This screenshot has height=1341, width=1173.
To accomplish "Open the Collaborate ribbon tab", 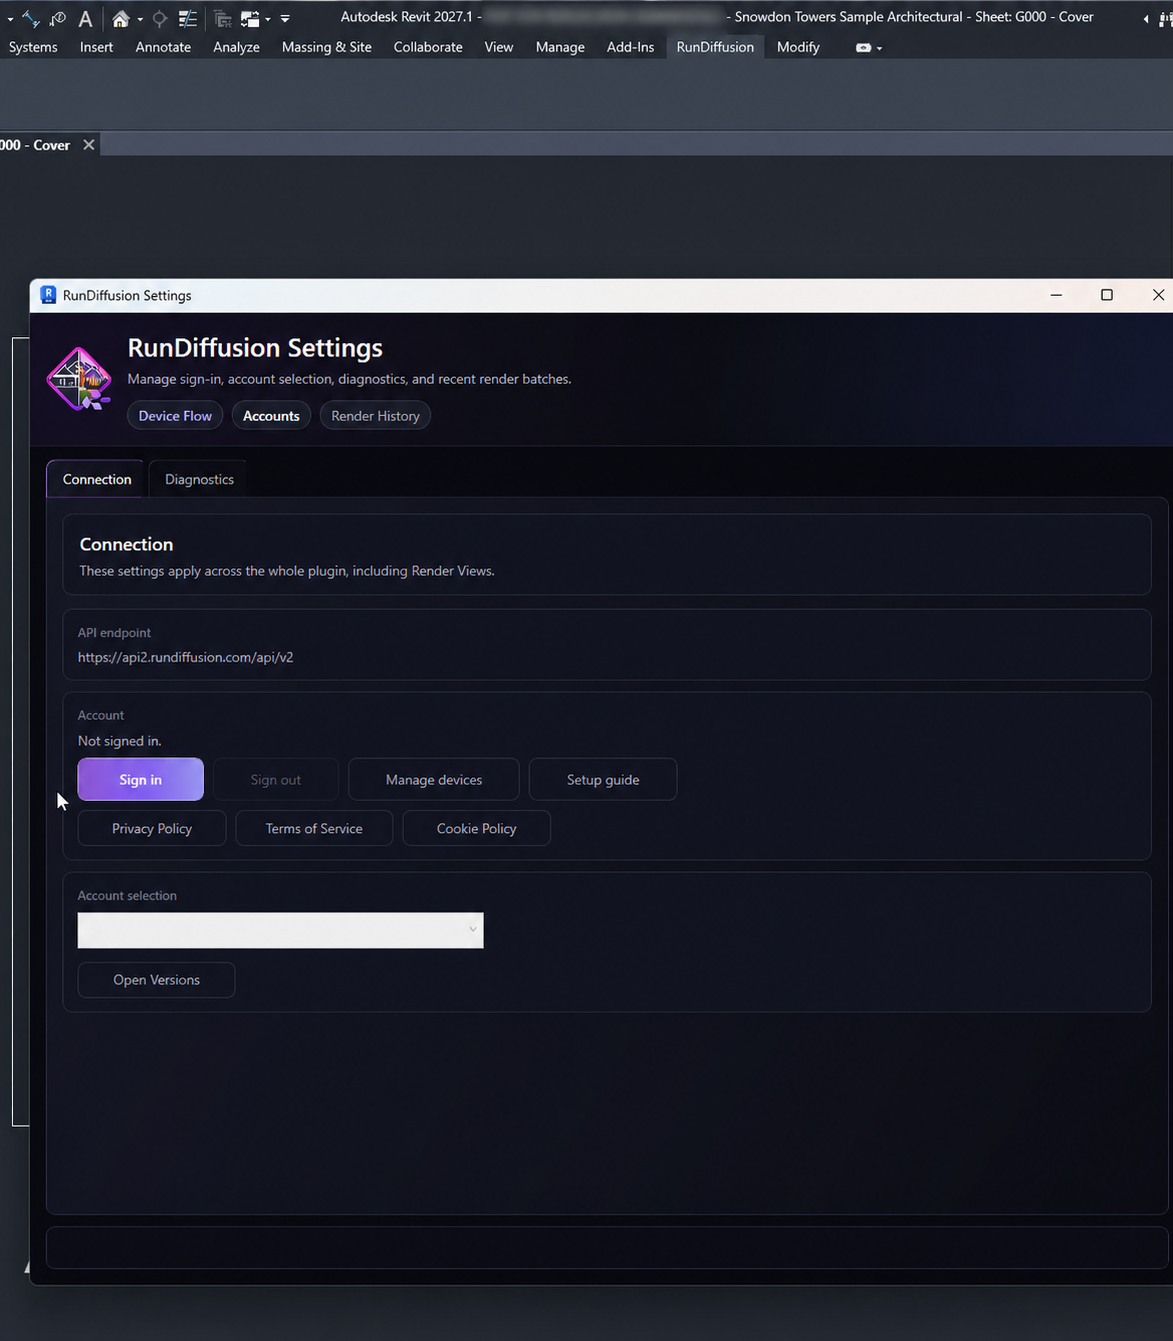I will click(x=428, y=47).
